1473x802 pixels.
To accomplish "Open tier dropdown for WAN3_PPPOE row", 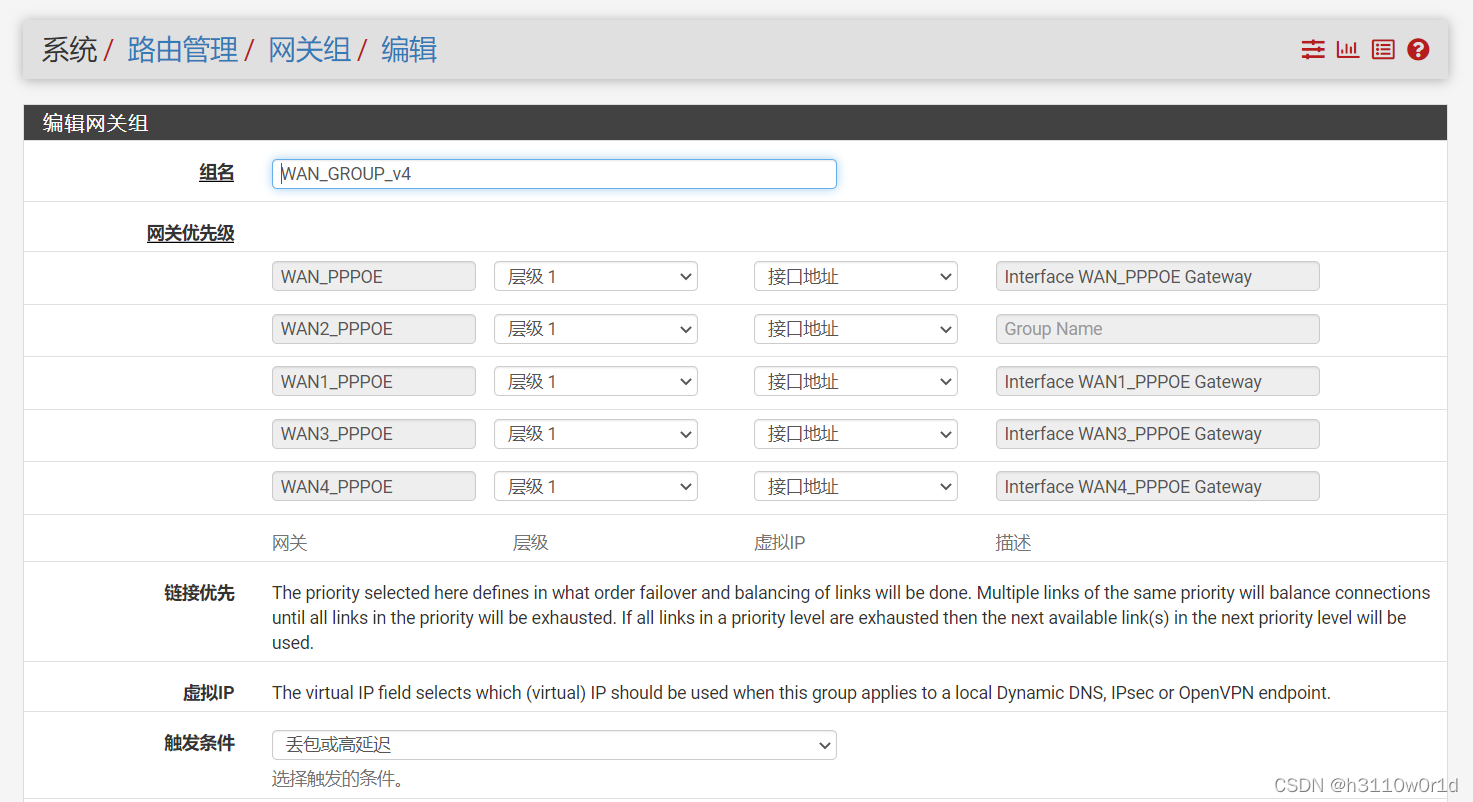I will (596, 434).
